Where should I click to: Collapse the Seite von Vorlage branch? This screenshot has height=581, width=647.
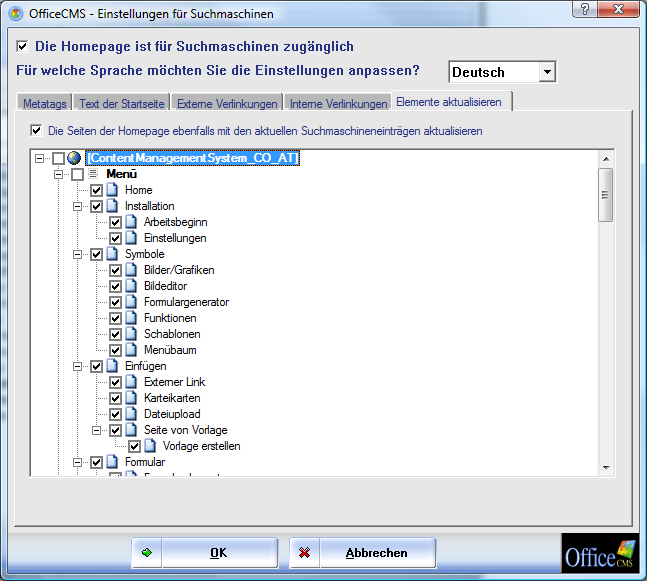click(96, 430)
